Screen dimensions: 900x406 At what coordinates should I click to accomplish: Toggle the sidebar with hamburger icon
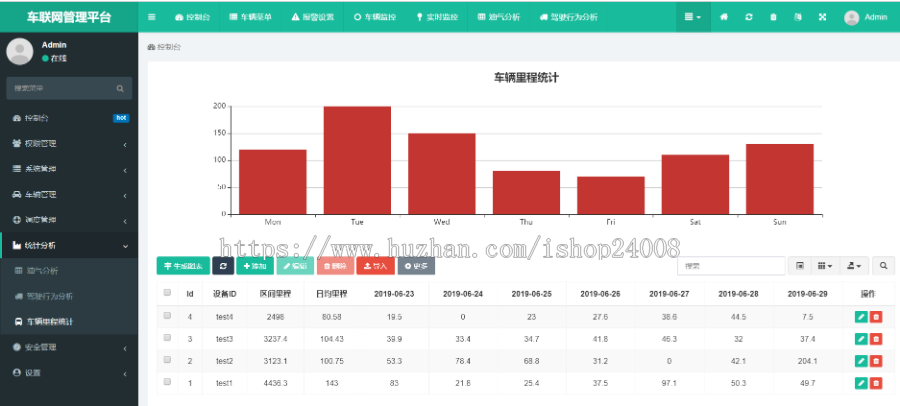(x=152, y=17)
